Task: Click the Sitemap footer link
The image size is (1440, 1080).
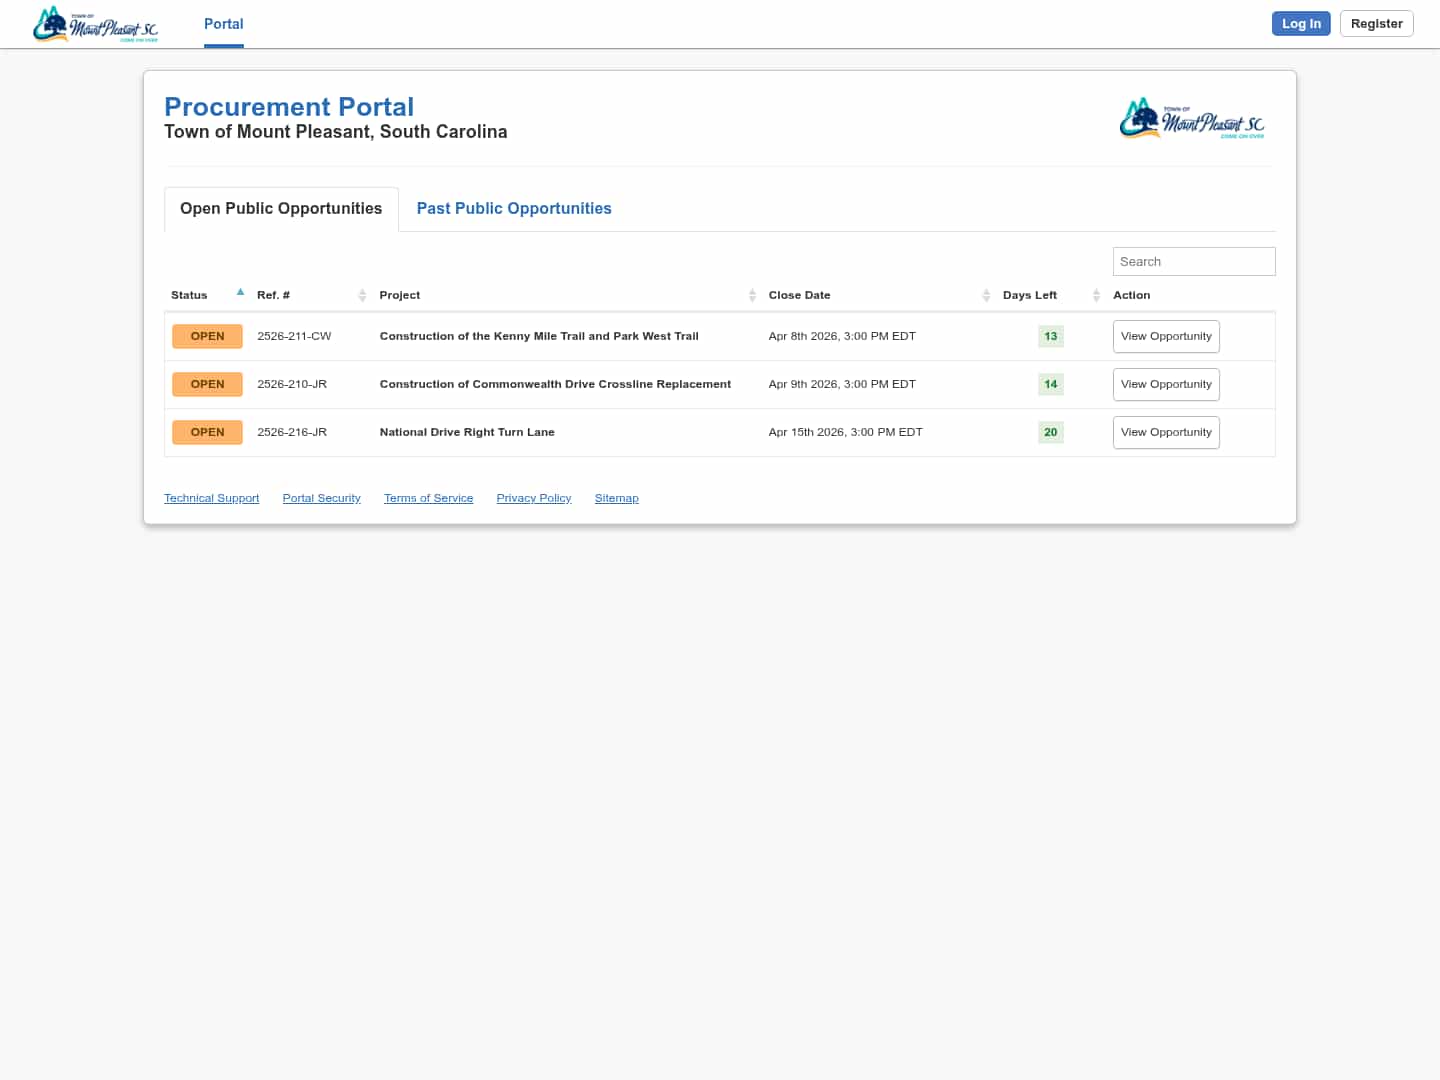Action: point(616,498)
